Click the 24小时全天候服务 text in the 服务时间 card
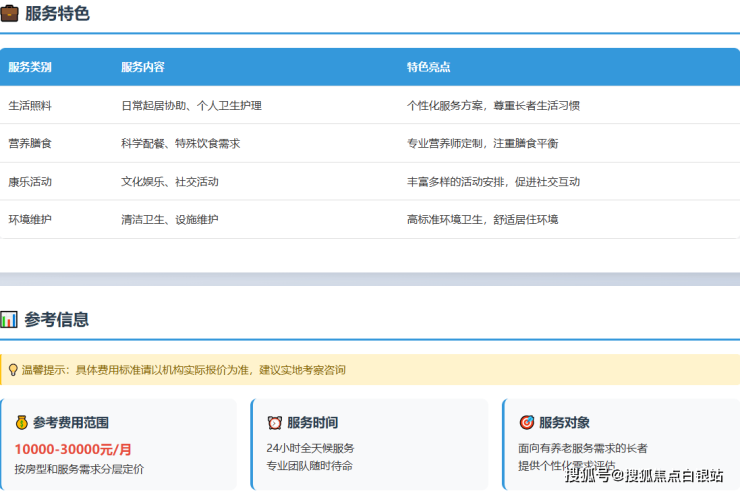Screen dimensions: 740x491 click(x=310, y=448)
